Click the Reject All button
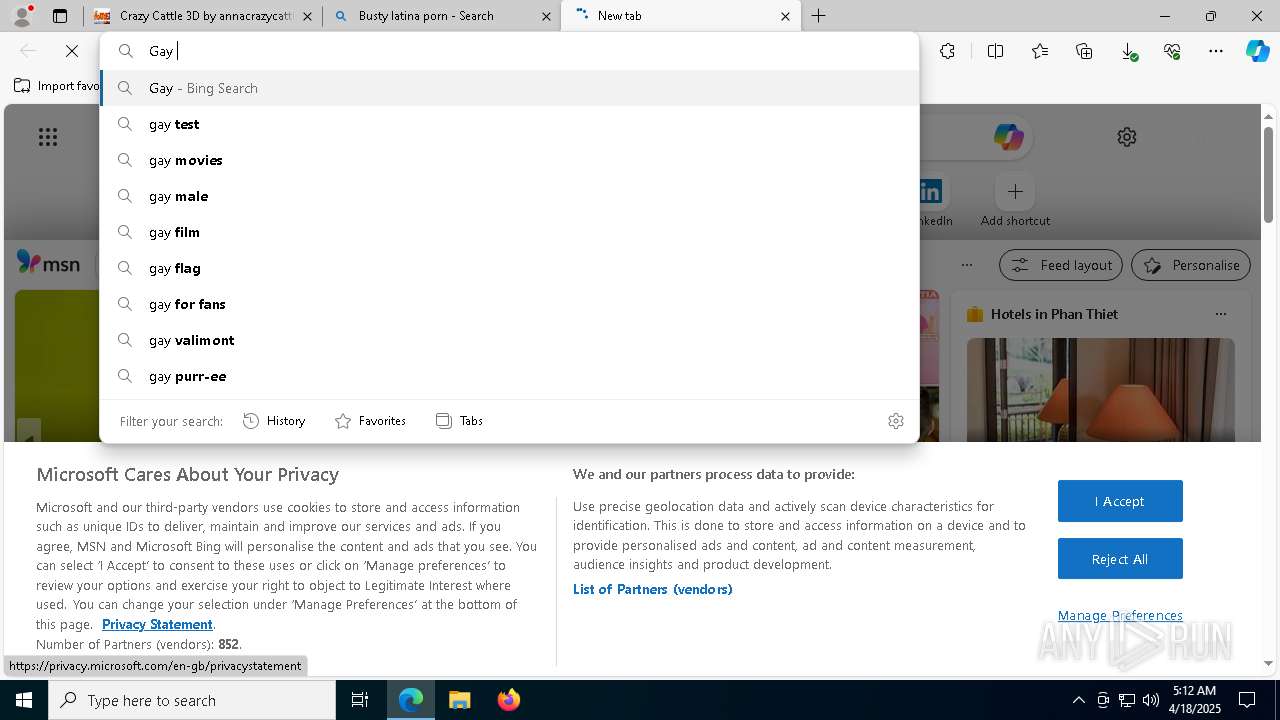 (x=1120, y=559)
